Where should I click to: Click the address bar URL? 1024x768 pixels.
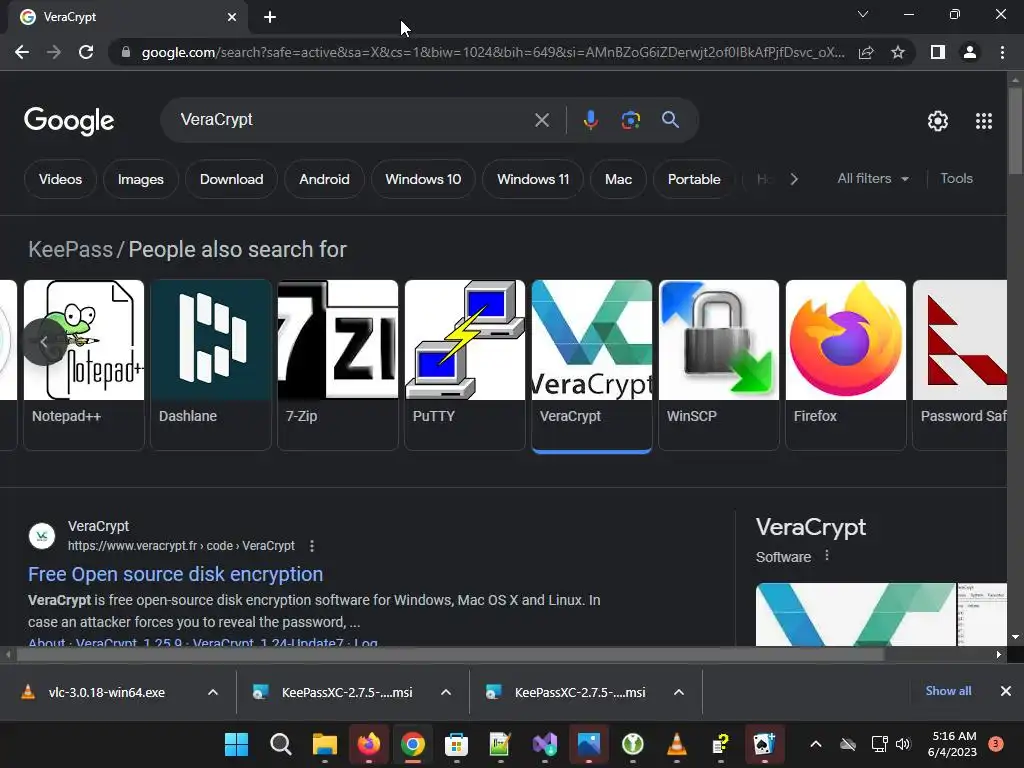[493, 52]
